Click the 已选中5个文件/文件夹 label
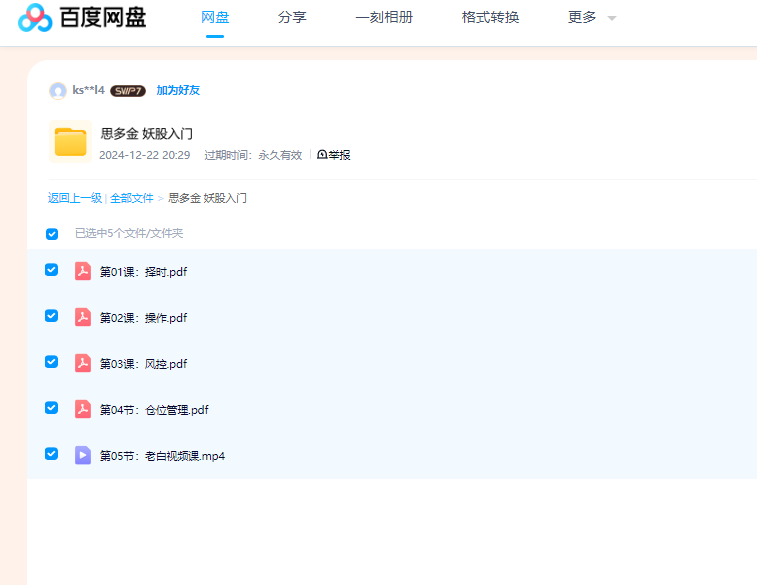Viewport: 757px width, 585px height. click(129, 234)
